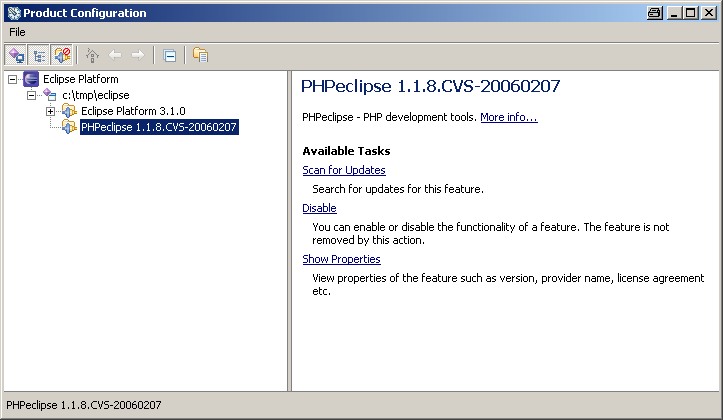Screen dimensions: 723x420
Task: Open the Show Properties link
Action: coord(341,259)
